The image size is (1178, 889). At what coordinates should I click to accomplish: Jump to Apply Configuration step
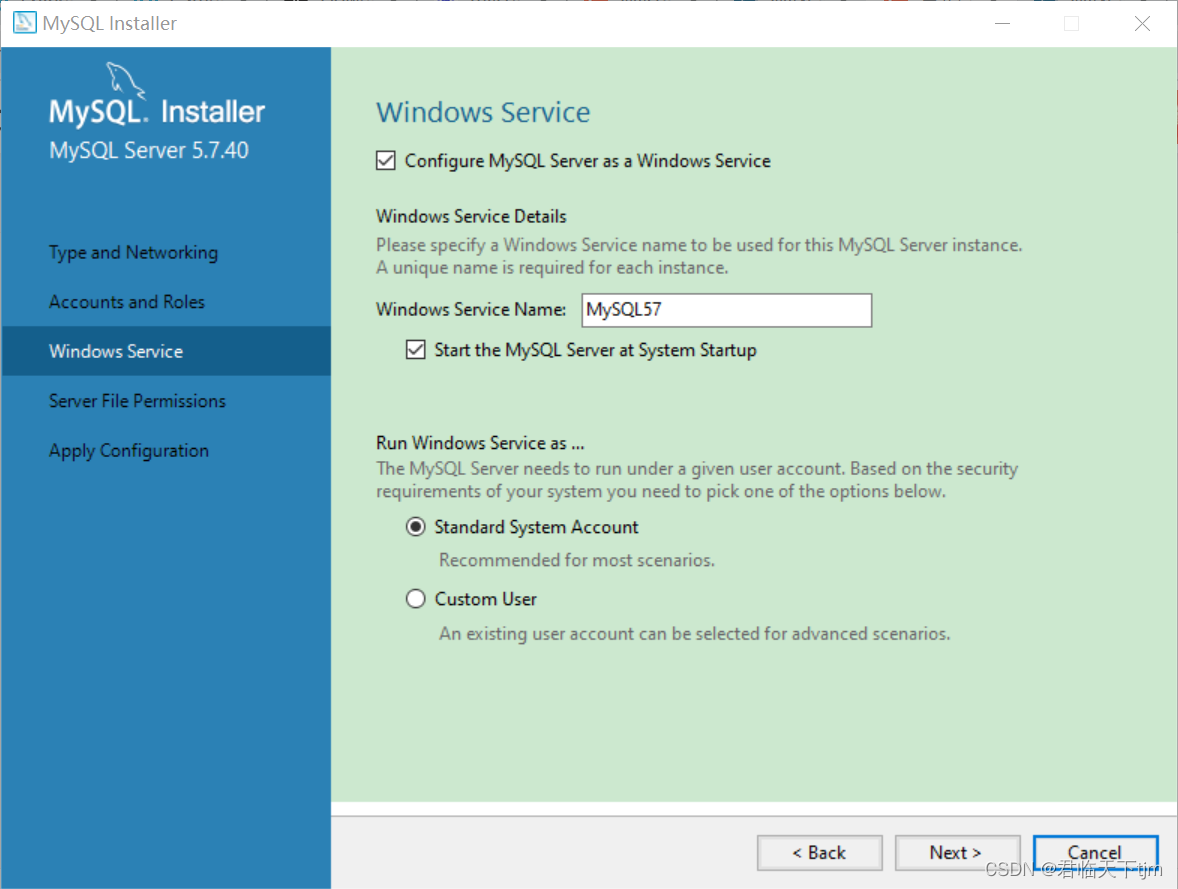(129, 451)
